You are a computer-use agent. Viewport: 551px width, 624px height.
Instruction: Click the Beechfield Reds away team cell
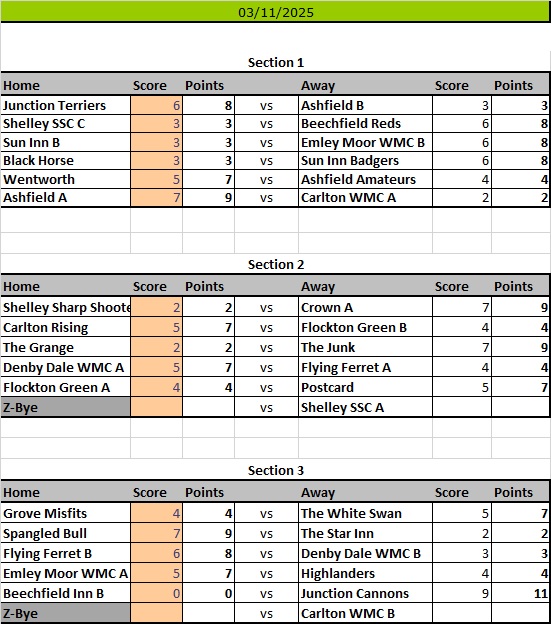coord(365,124)
